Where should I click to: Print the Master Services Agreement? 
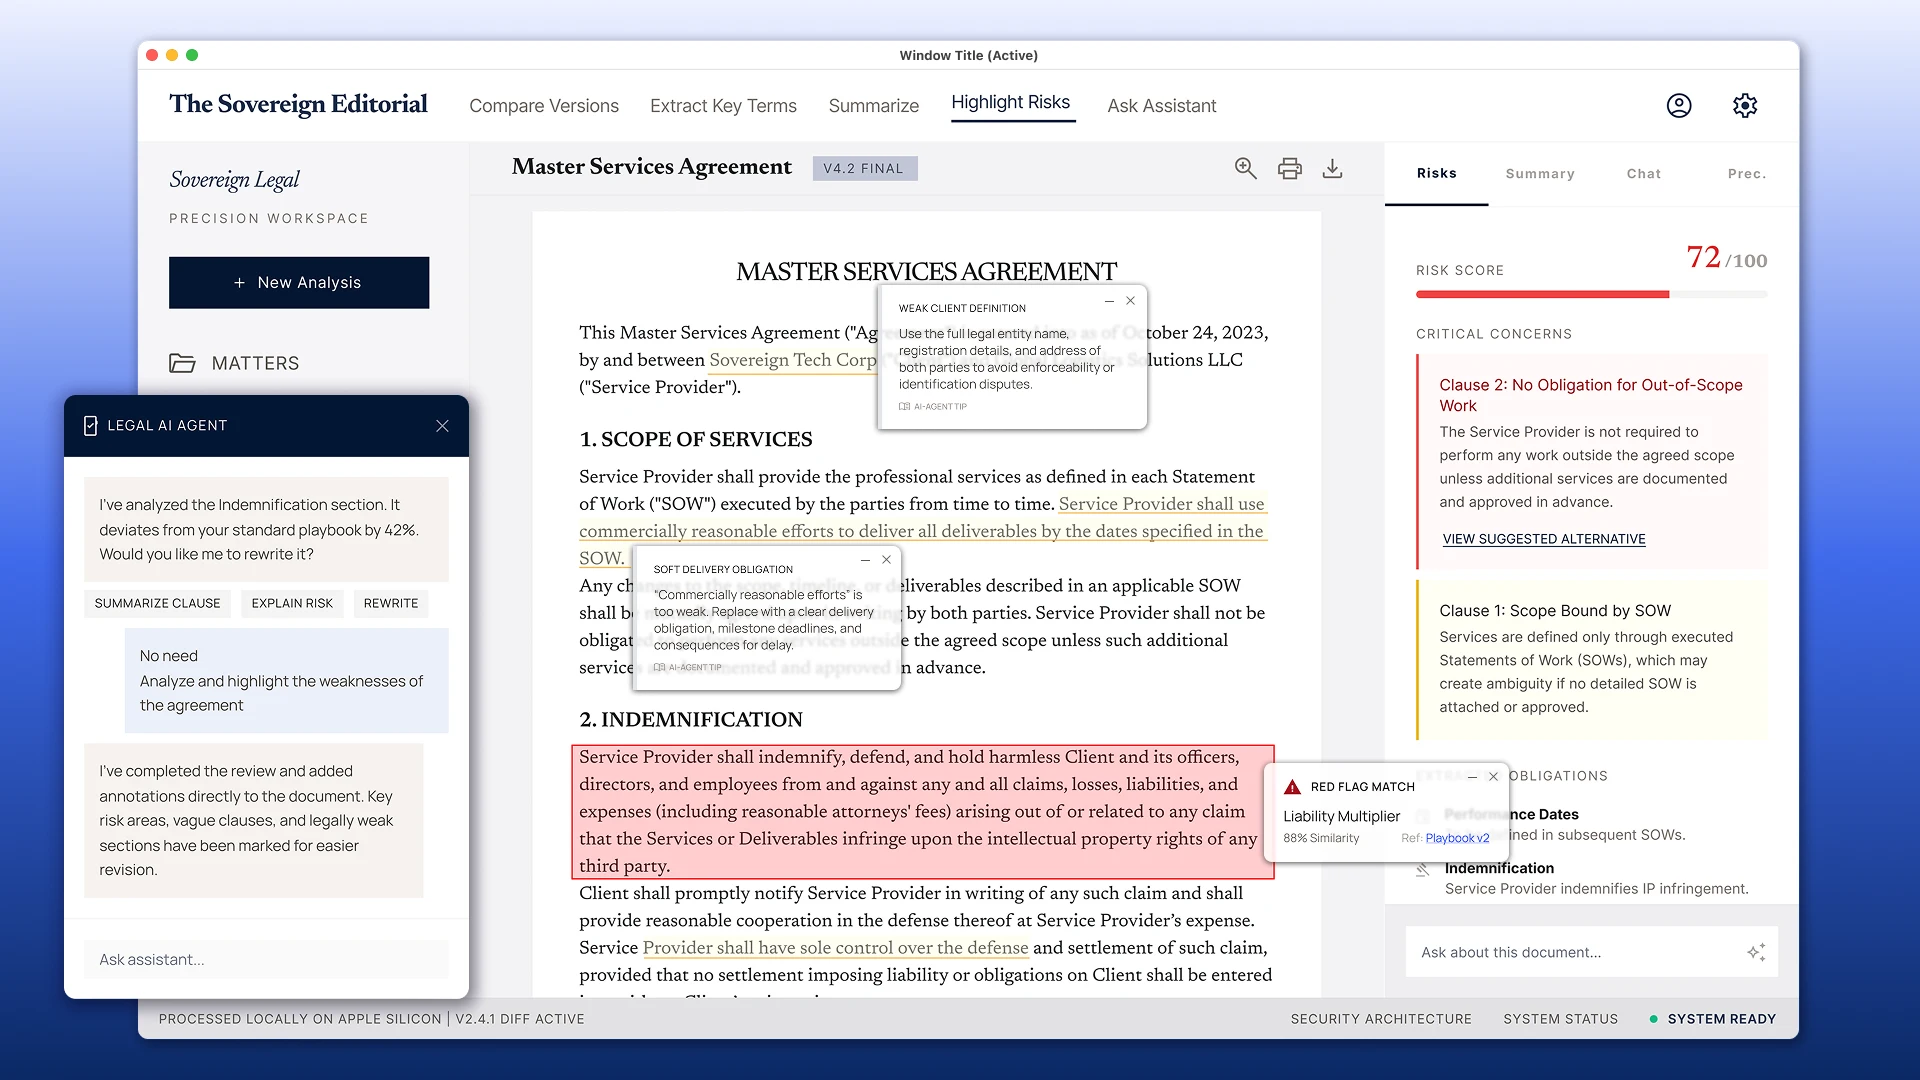(1290, 168)
